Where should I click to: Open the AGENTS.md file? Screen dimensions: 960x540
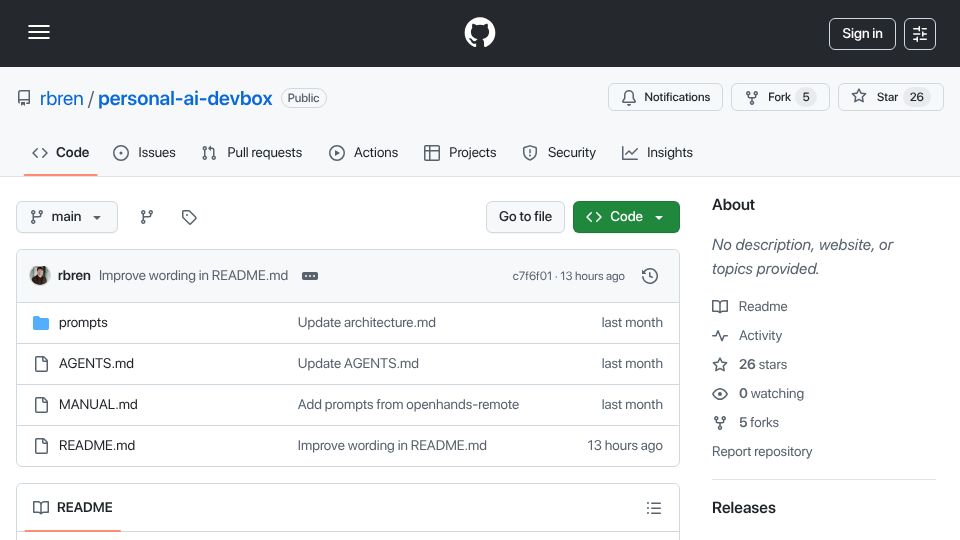[x=96, y=364]
